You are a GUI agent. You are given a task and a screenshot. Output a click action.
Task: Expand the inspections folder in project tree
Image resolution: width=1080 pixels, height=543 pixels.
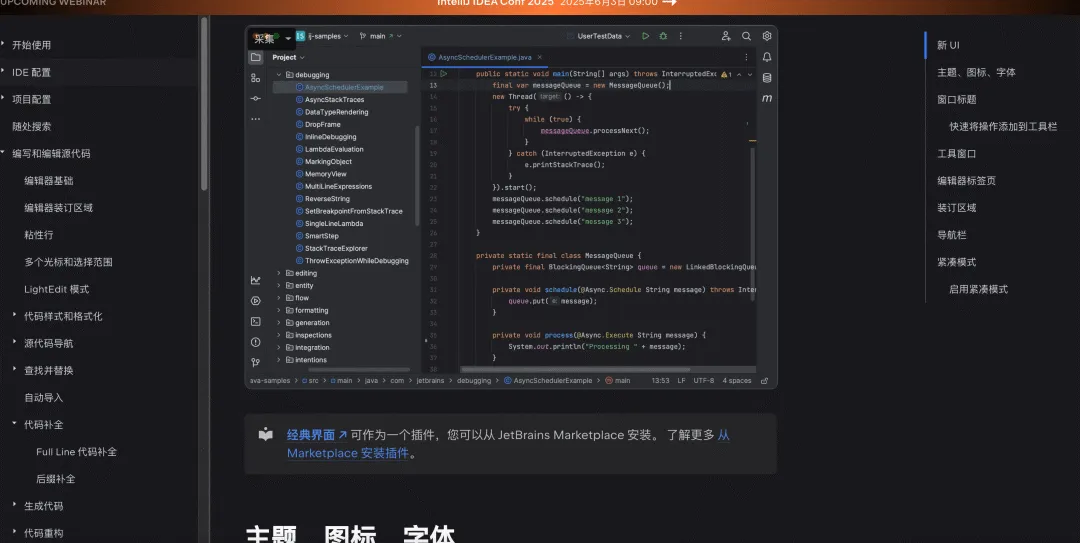(x=279, y=335)
